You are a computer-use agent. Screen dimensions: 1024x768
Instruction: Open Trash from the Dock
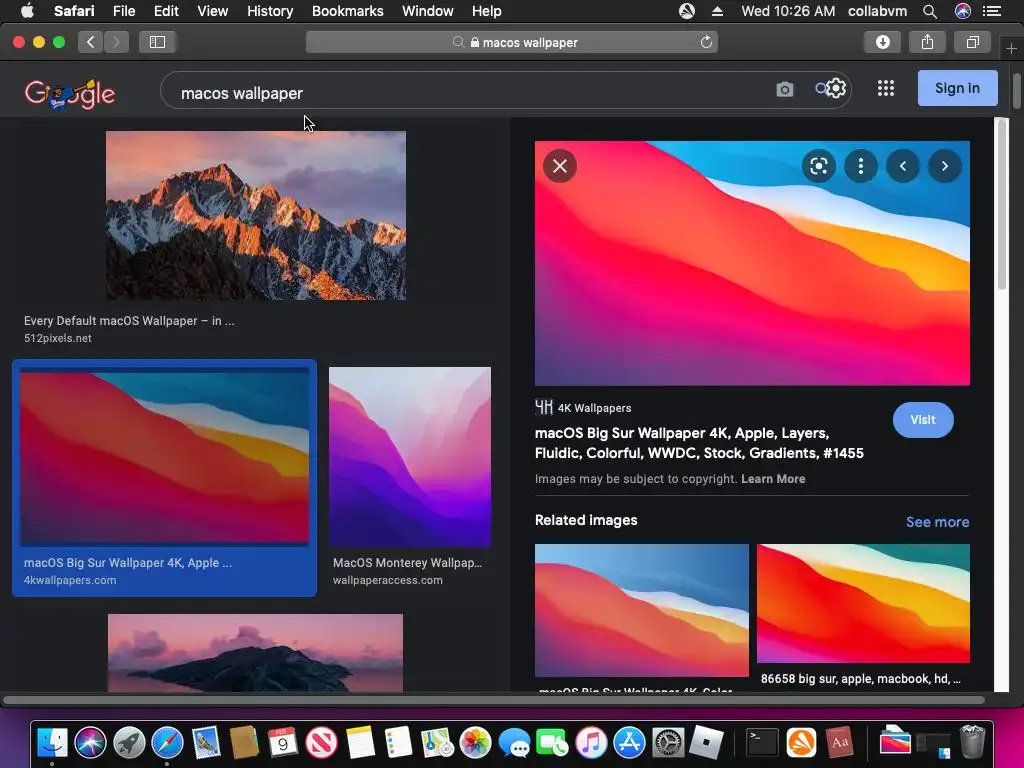[x=972, y=742]
